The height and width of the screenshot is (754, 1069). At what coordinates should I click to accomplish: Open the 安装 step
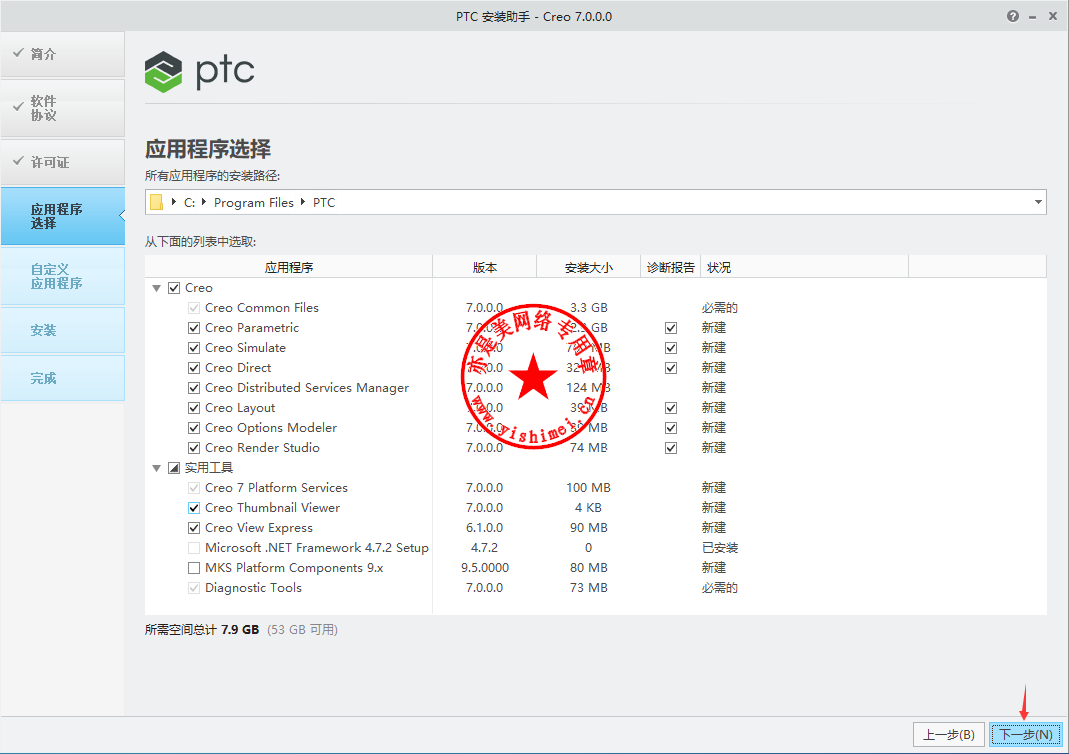pyautogui.click(x=63, y=330)
